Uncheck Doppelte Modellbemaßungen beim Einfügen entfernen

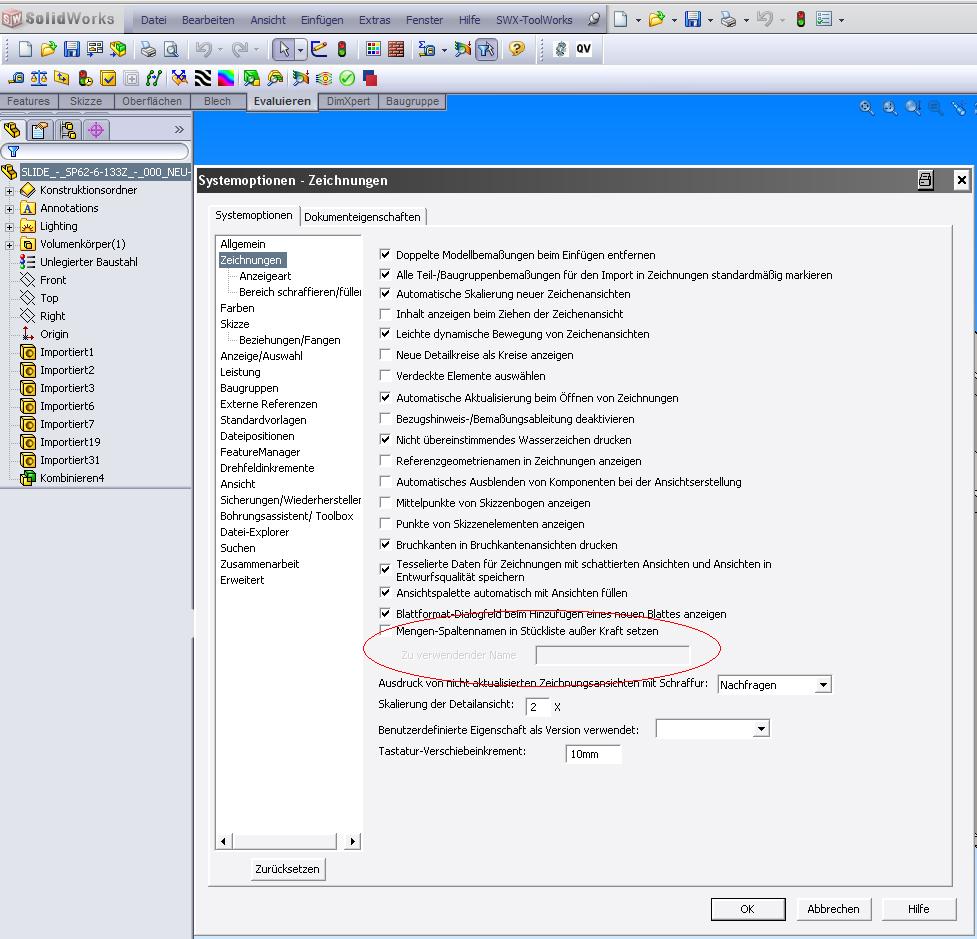click(385, 254)
